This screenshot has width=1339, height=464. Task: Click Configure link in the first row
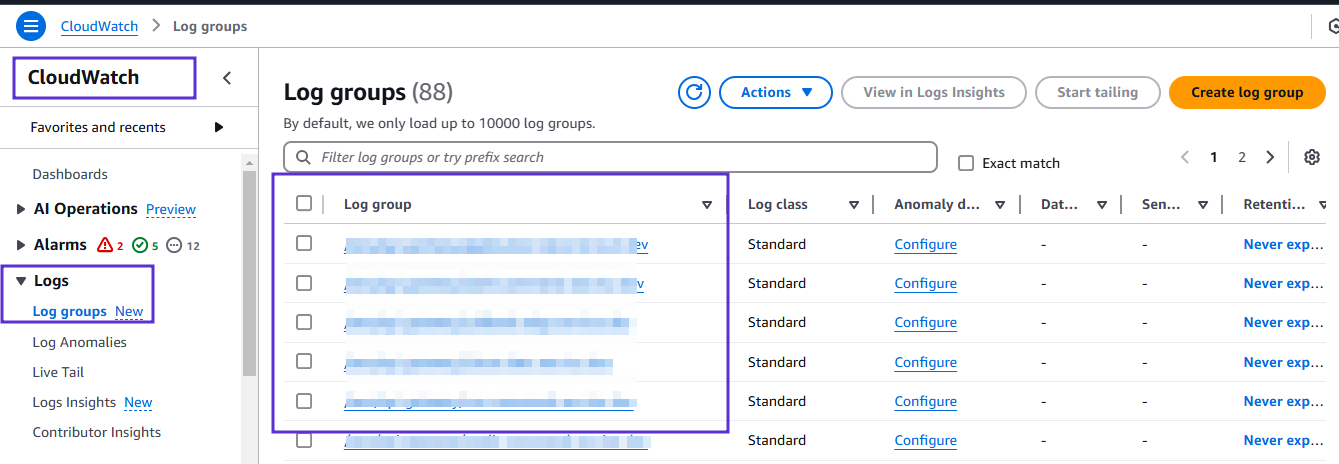click(x=926, y=244)
